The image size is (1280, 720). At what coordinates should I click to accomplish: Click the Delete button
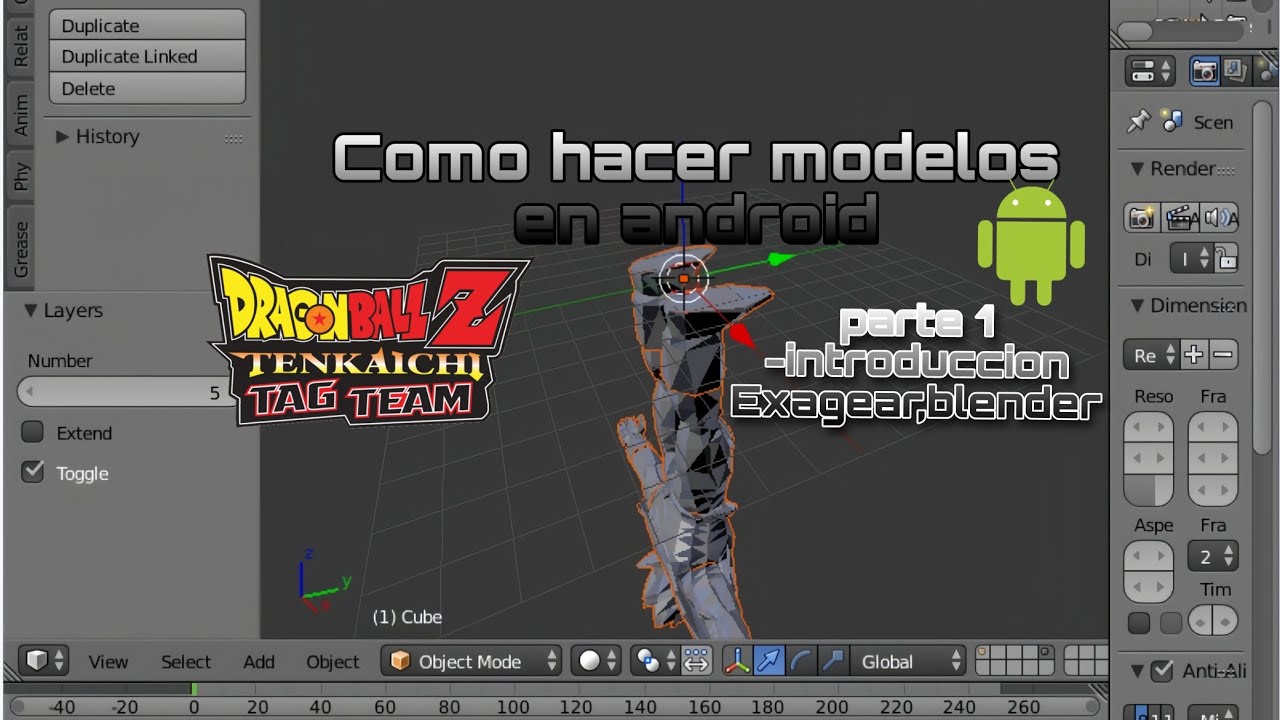pos(146,88)
